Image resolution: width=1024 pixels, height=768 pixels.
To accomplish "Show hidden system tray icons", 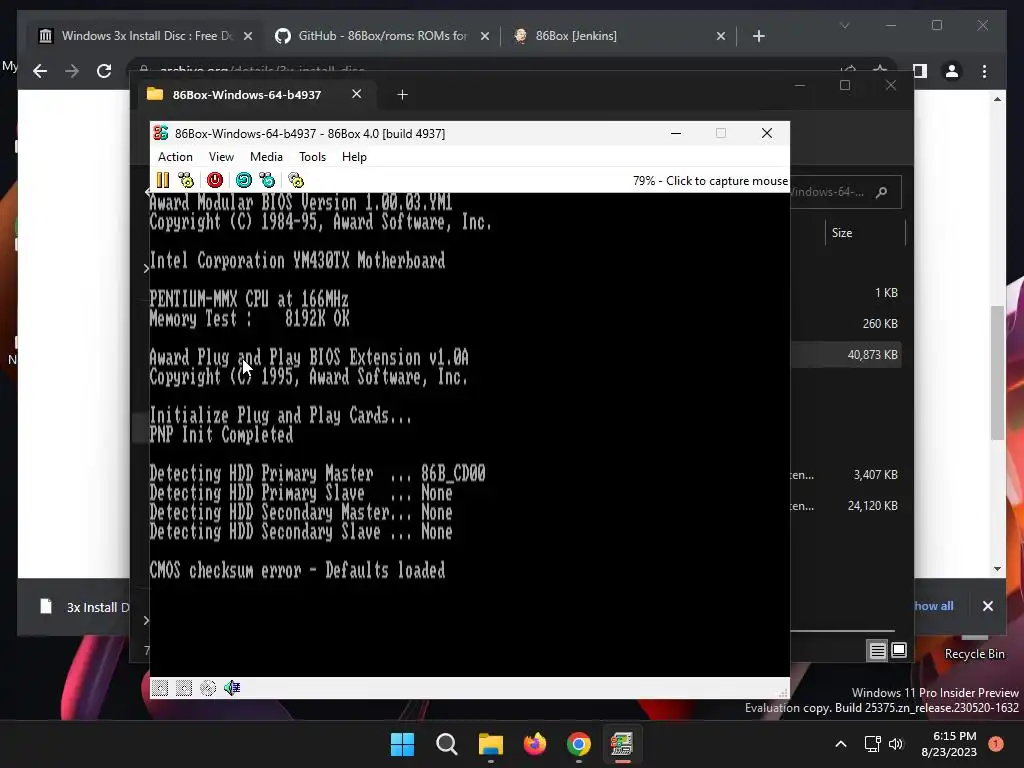I will click(841, 744).
